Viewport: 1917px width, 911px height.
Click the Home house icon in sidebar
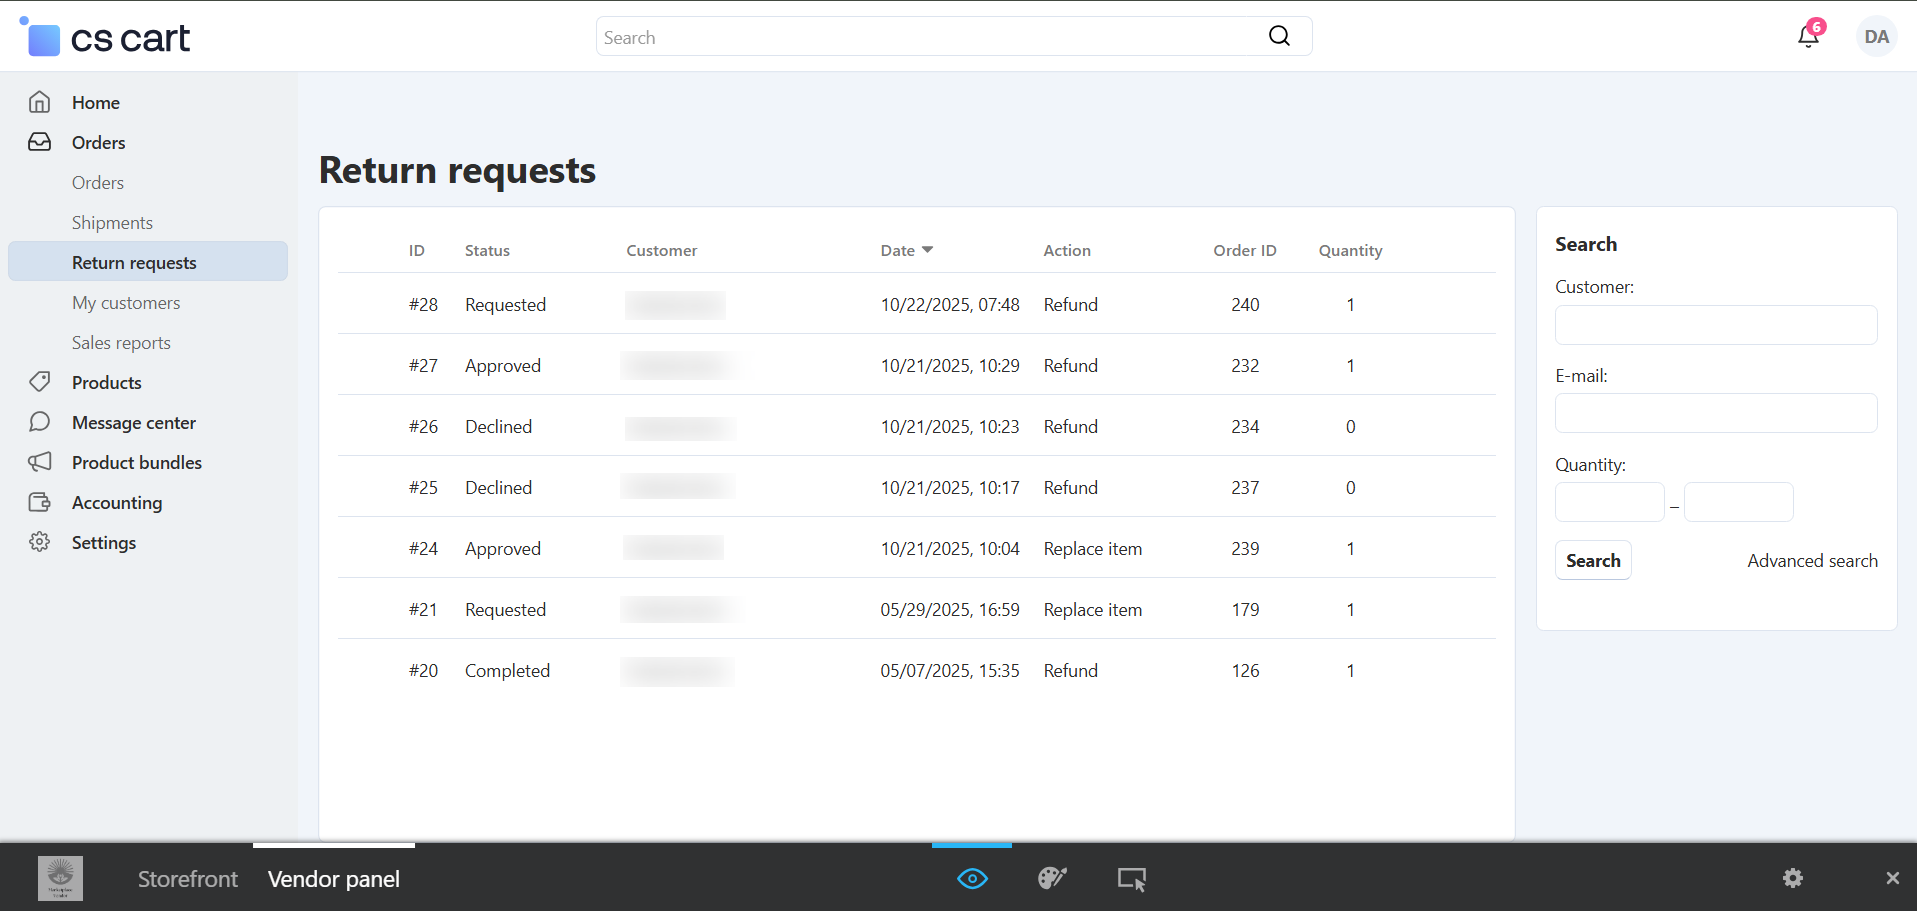pyautogui.click(x=40, y=102)
